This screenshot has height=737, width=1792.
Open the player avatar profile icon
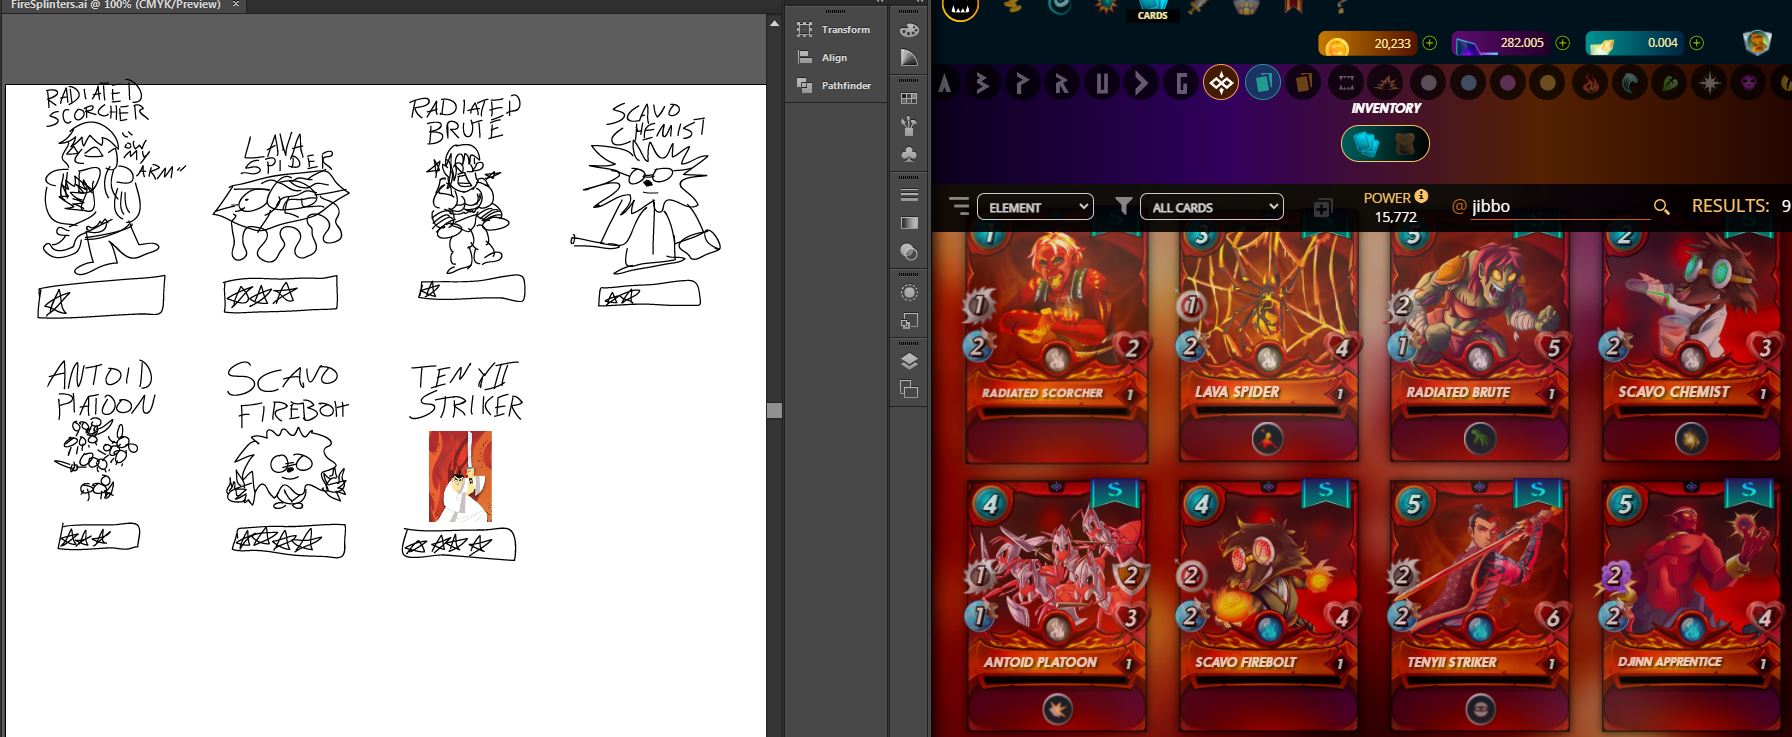1757,43
